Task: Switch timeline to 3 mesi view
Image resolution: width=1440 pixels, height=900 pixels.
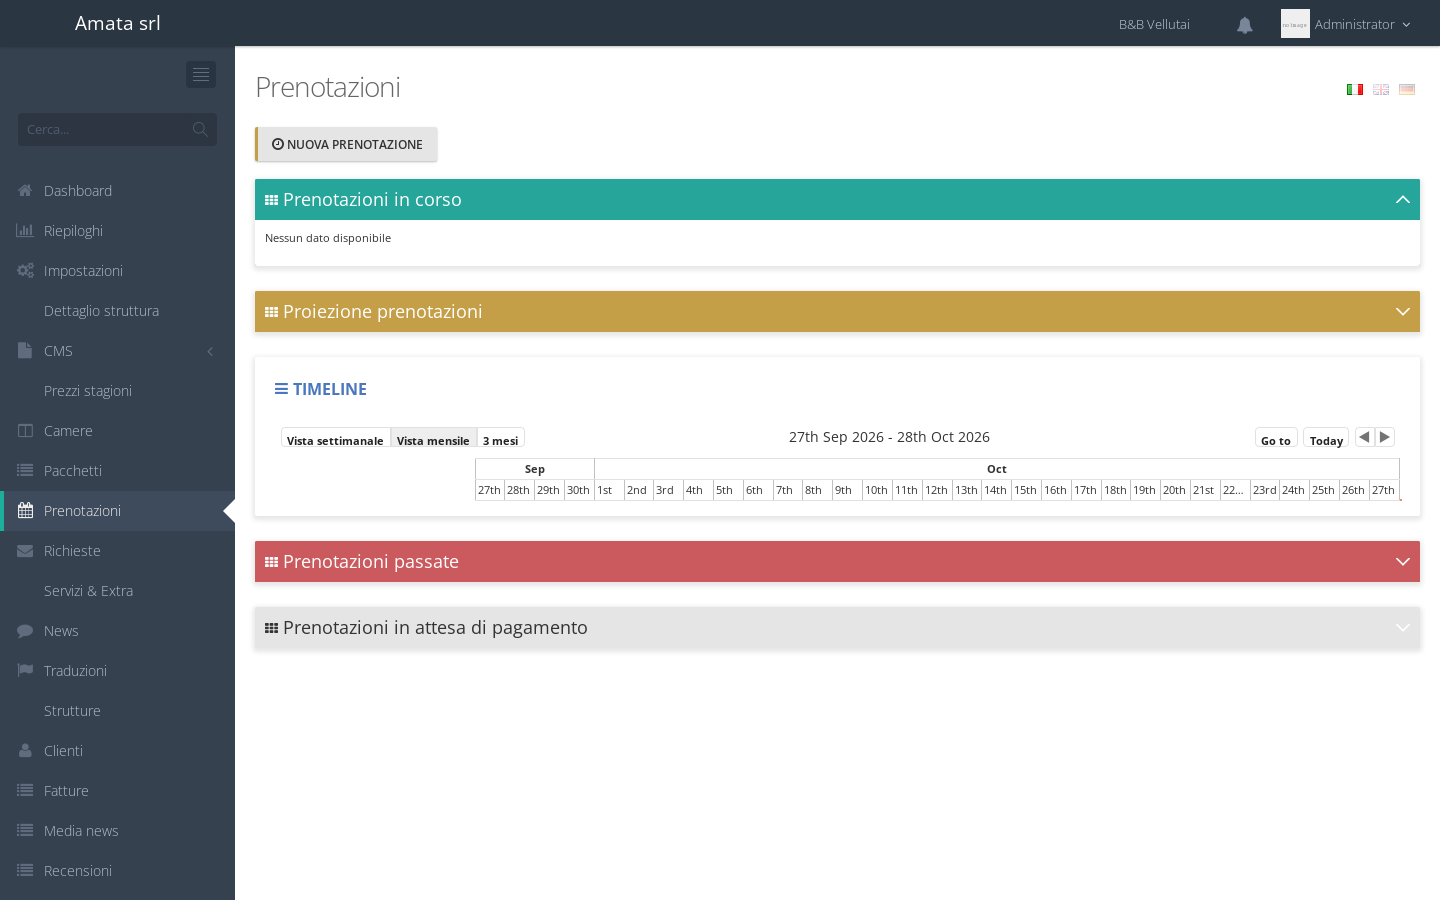Action: pyautogui.click(x=500, y=440)
